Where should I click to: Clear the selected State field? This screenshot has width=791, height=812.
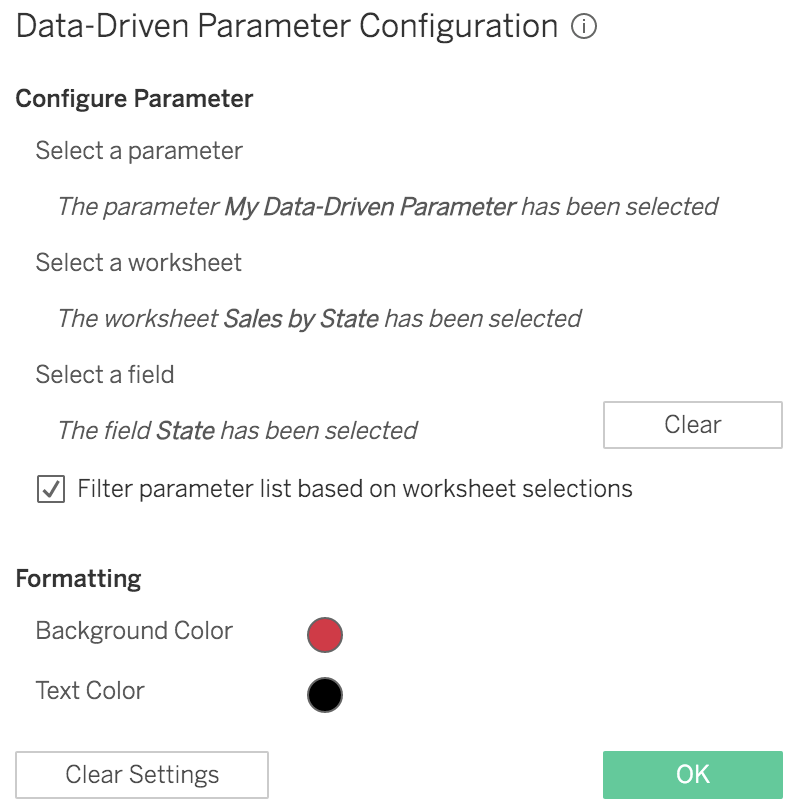click(x=693, y=425)
